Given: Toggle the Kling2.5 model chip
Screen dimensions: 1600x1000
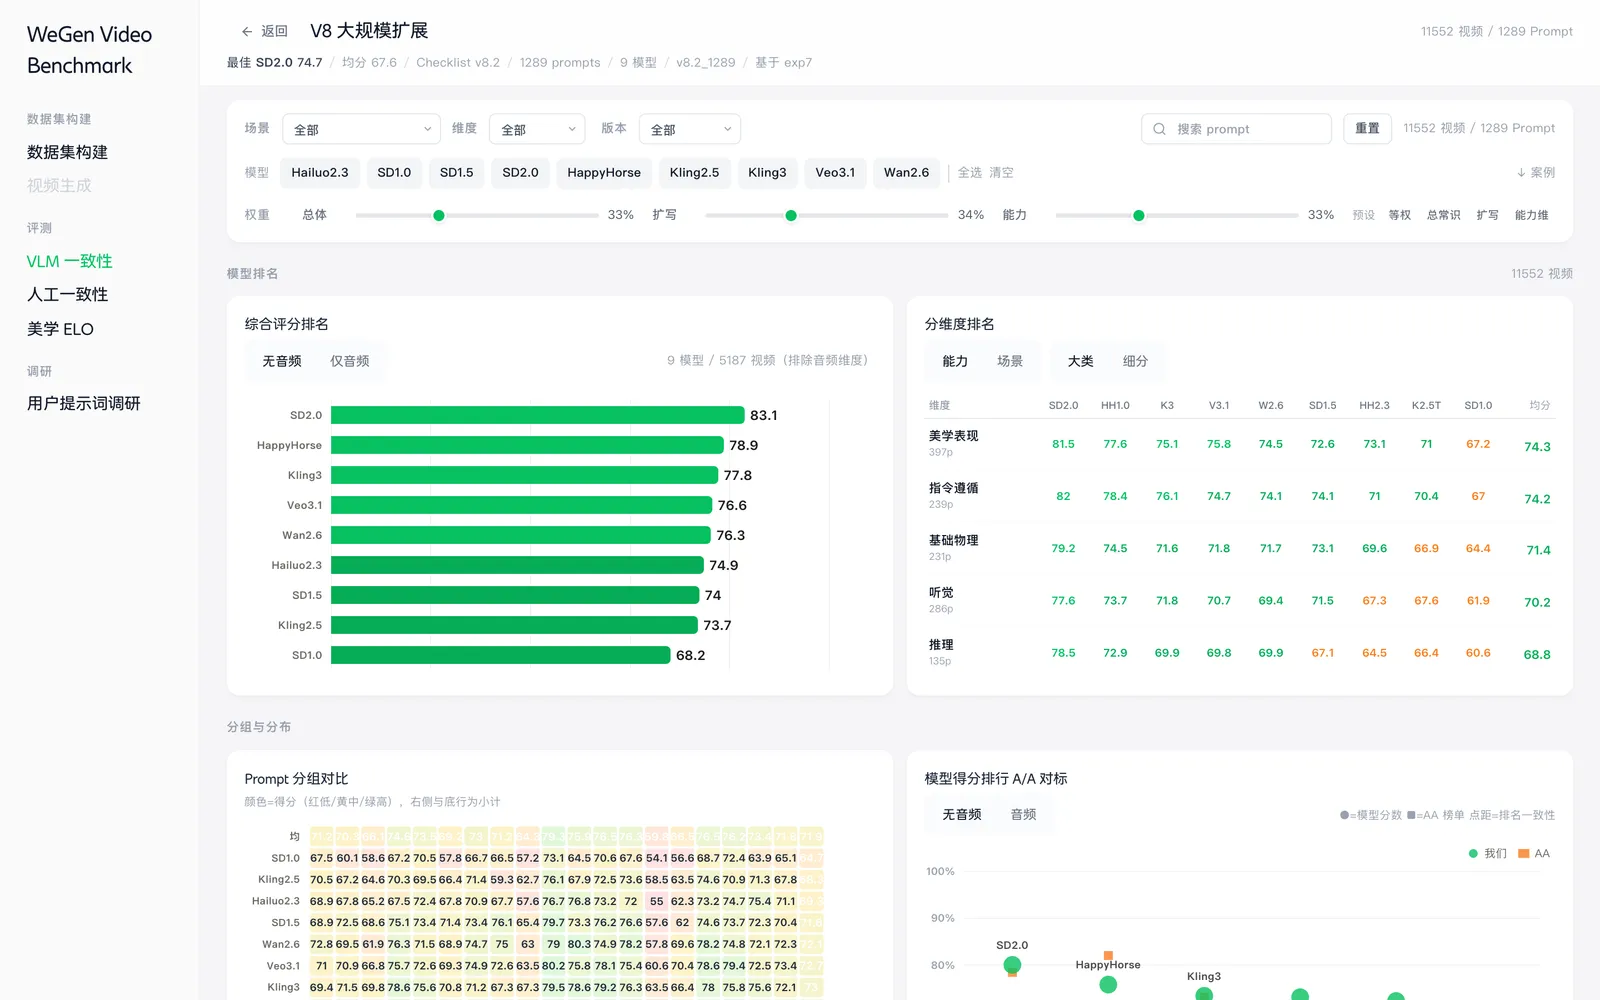Looking at the screenshot, I should click(x=694, y=173).
